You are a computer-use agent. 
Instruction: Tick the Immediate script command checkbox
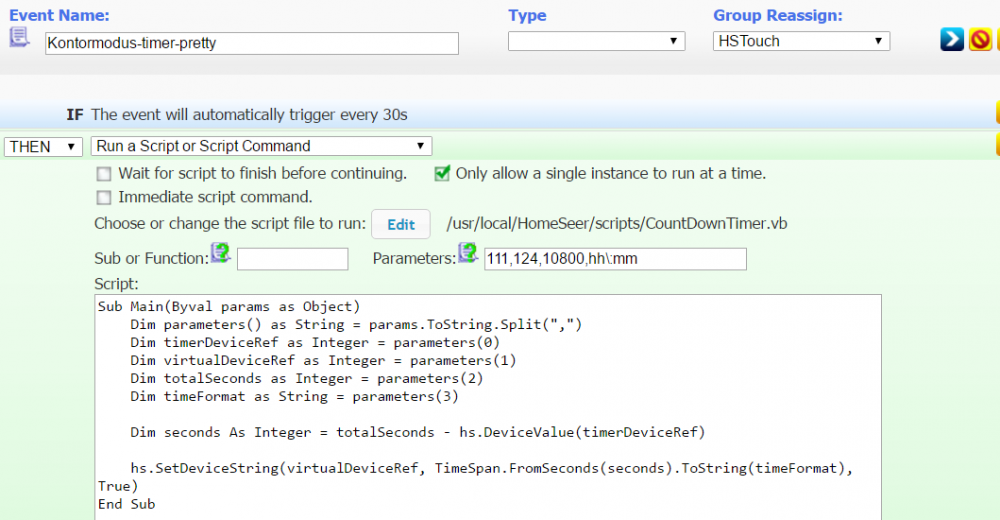point(104,197)
